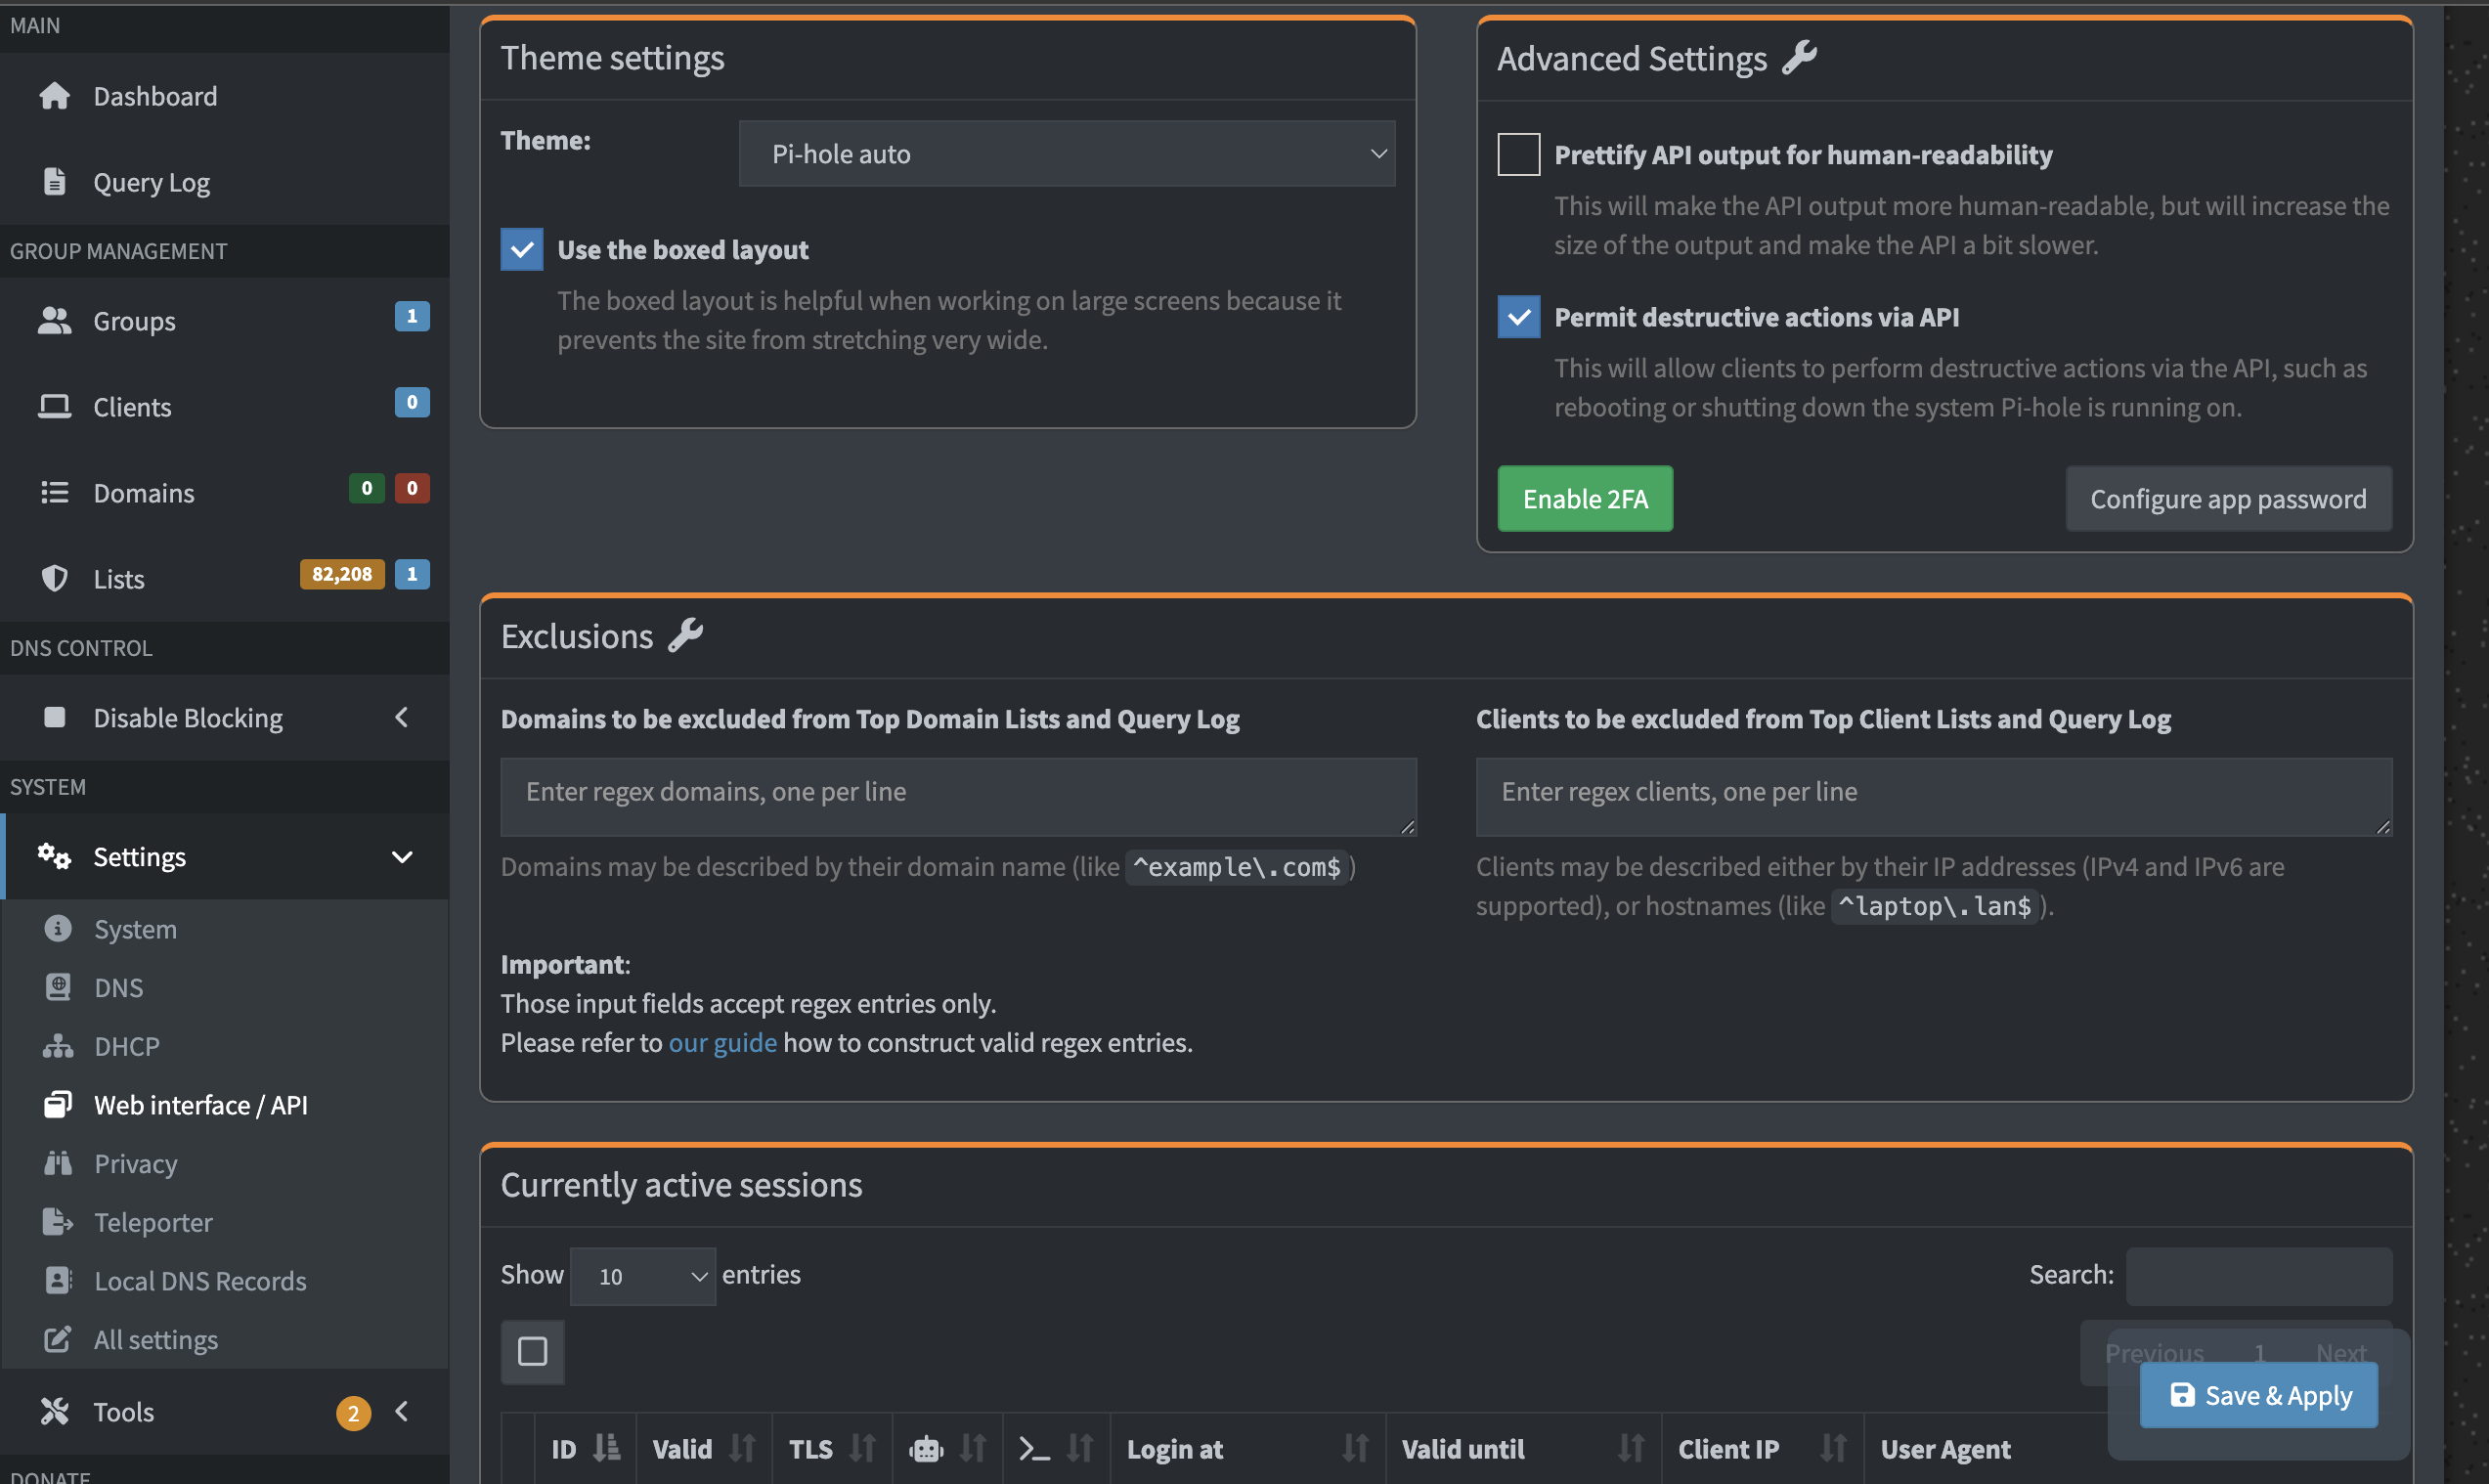Click the Enable 2FA button

click(1585, 499)
